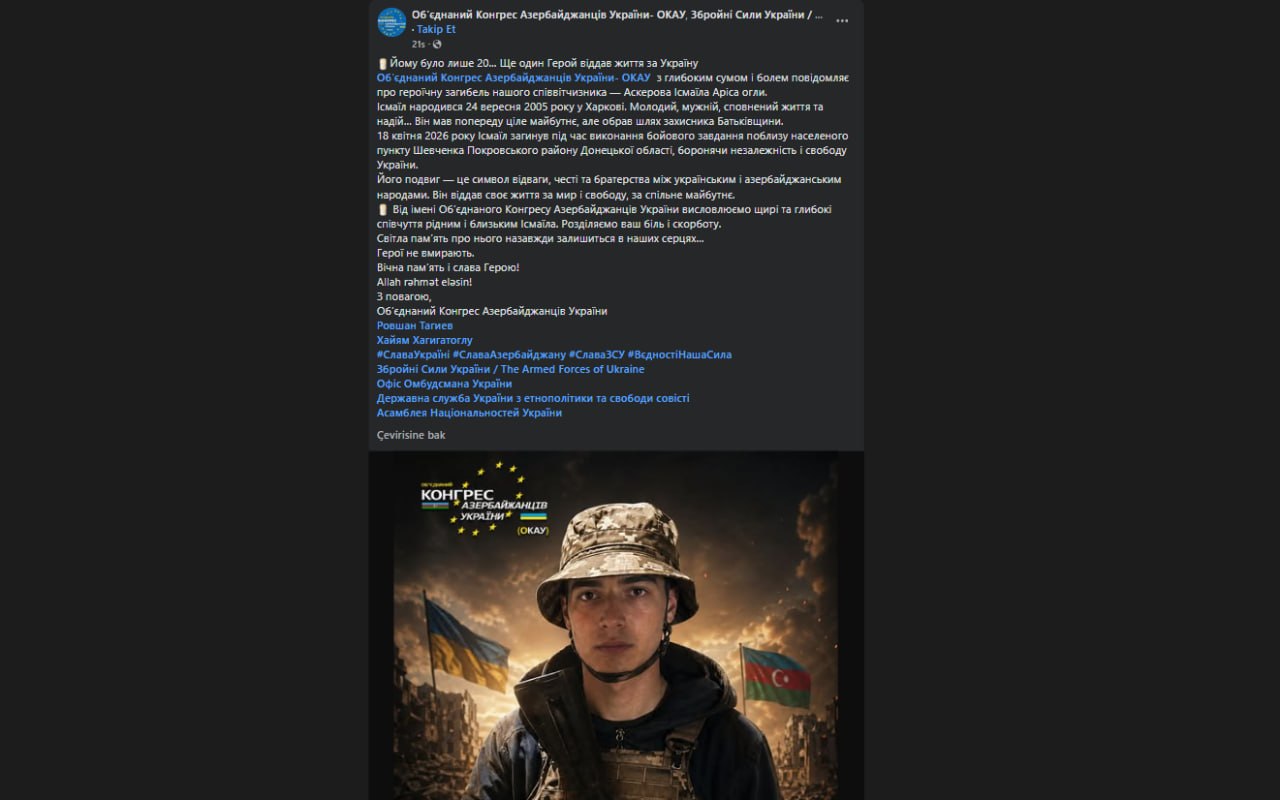Click the ОКАУ congress logo in image
This screenshot has width=1280, height=800.
point(485,500)
